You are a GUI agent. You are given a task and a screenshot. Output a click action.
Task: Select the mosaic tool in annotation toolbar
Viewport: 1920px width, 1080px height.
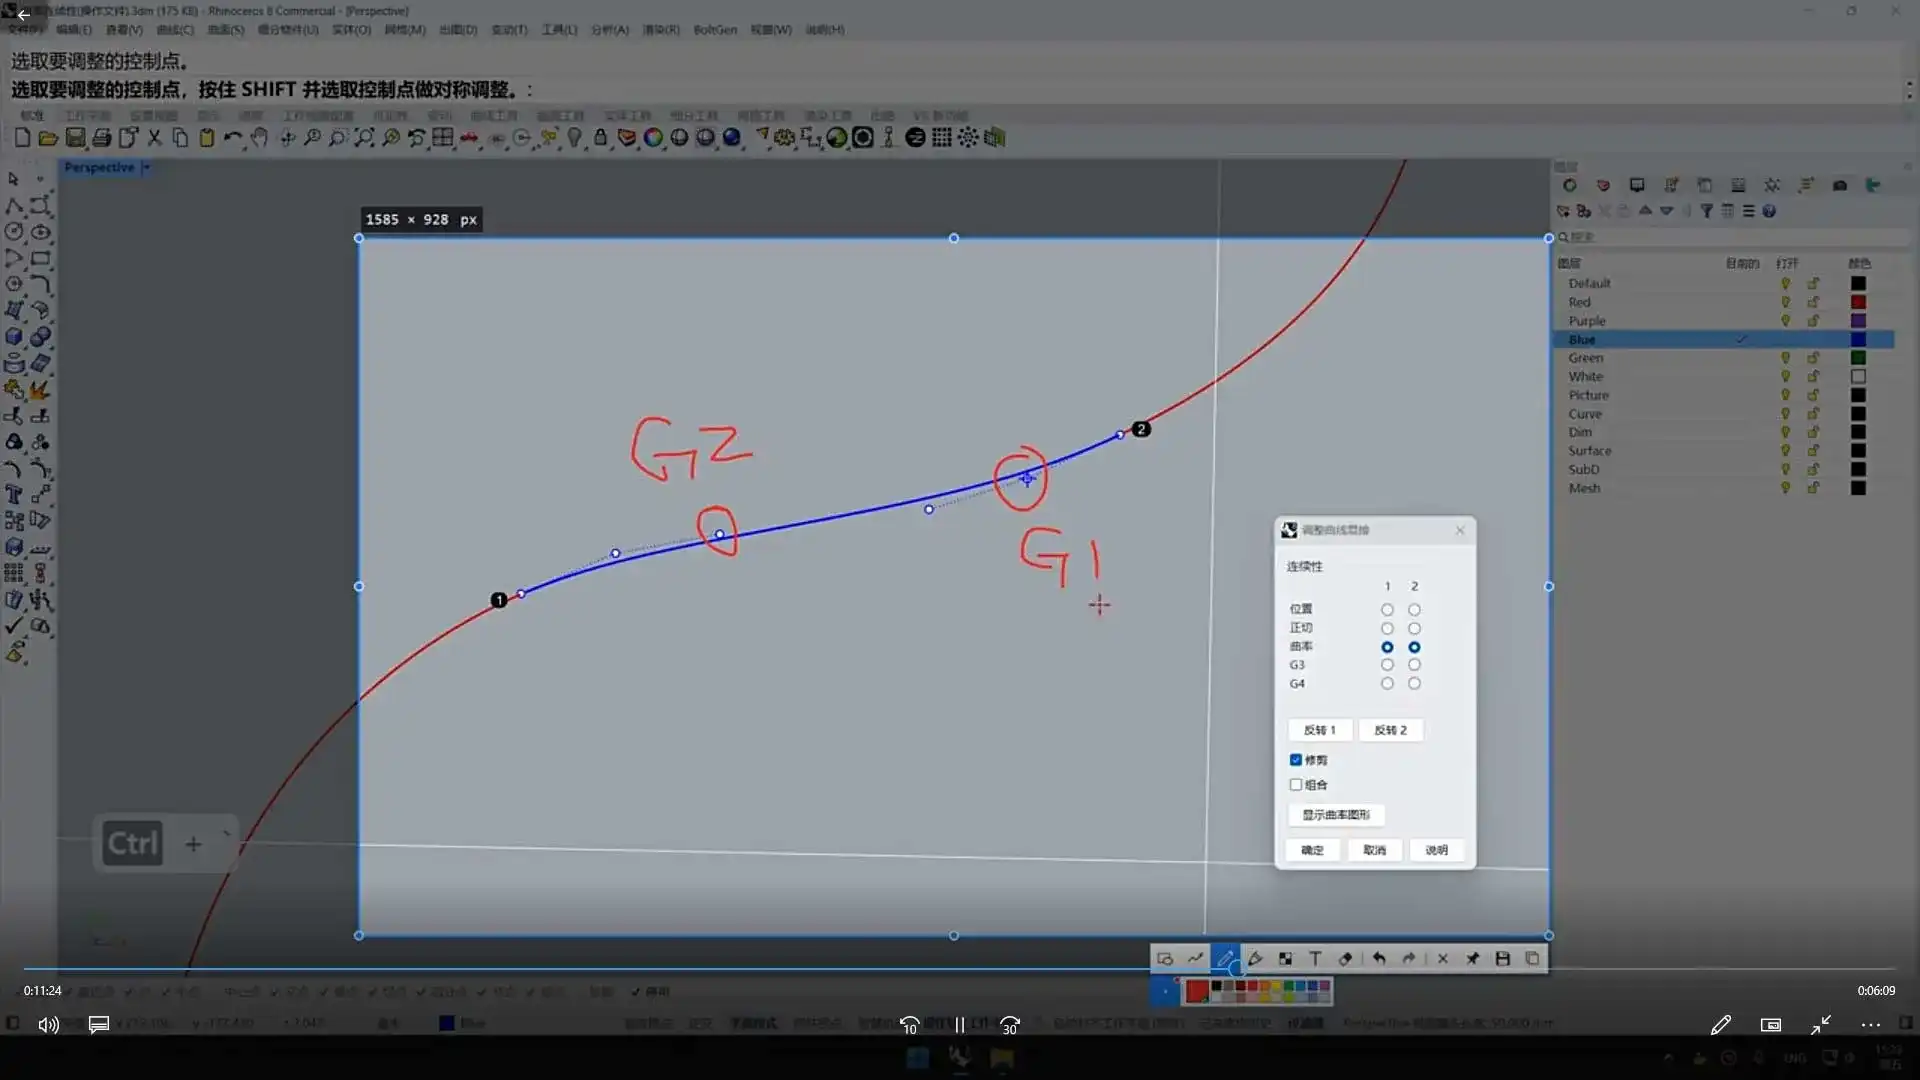point(1285,958)
